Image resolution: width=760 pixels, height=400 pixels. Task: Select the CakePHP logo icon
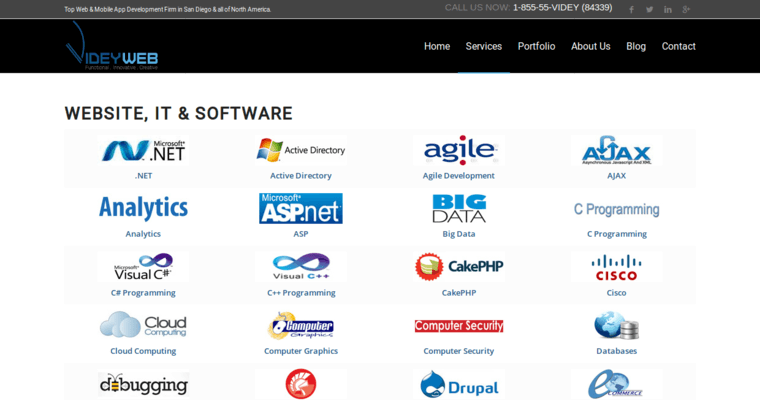point(458,267)
